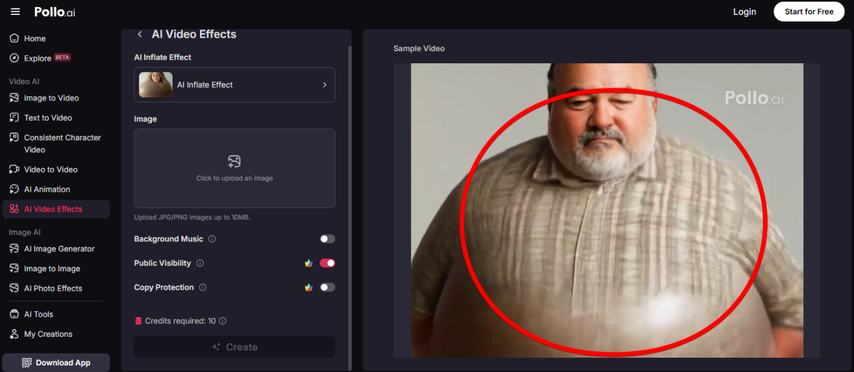854x372 pixels.
Task: Click the QR code icon on Download App
Action: point(27,363)
